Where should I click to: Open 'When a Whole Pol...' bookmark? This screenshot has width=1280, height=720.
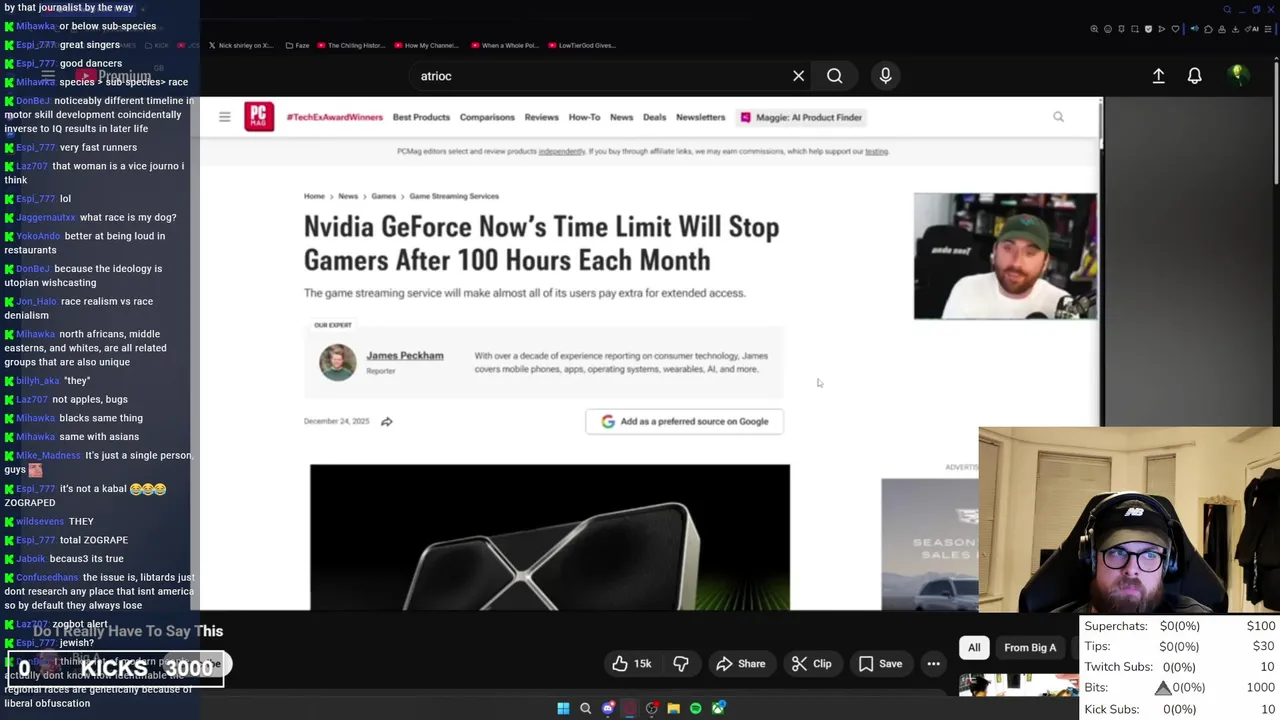pyautogui.click(x=504, y=45)
